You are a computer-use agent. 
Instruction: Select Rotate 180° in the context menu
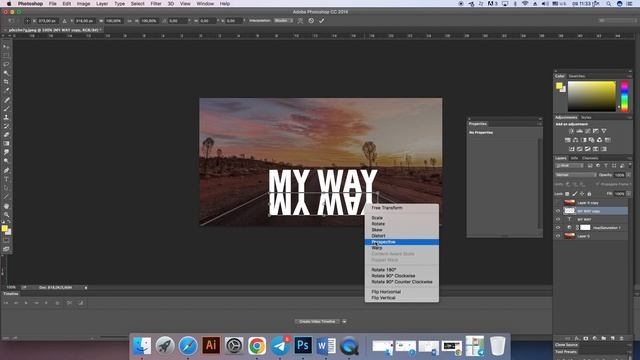click(x=402, y=270)
